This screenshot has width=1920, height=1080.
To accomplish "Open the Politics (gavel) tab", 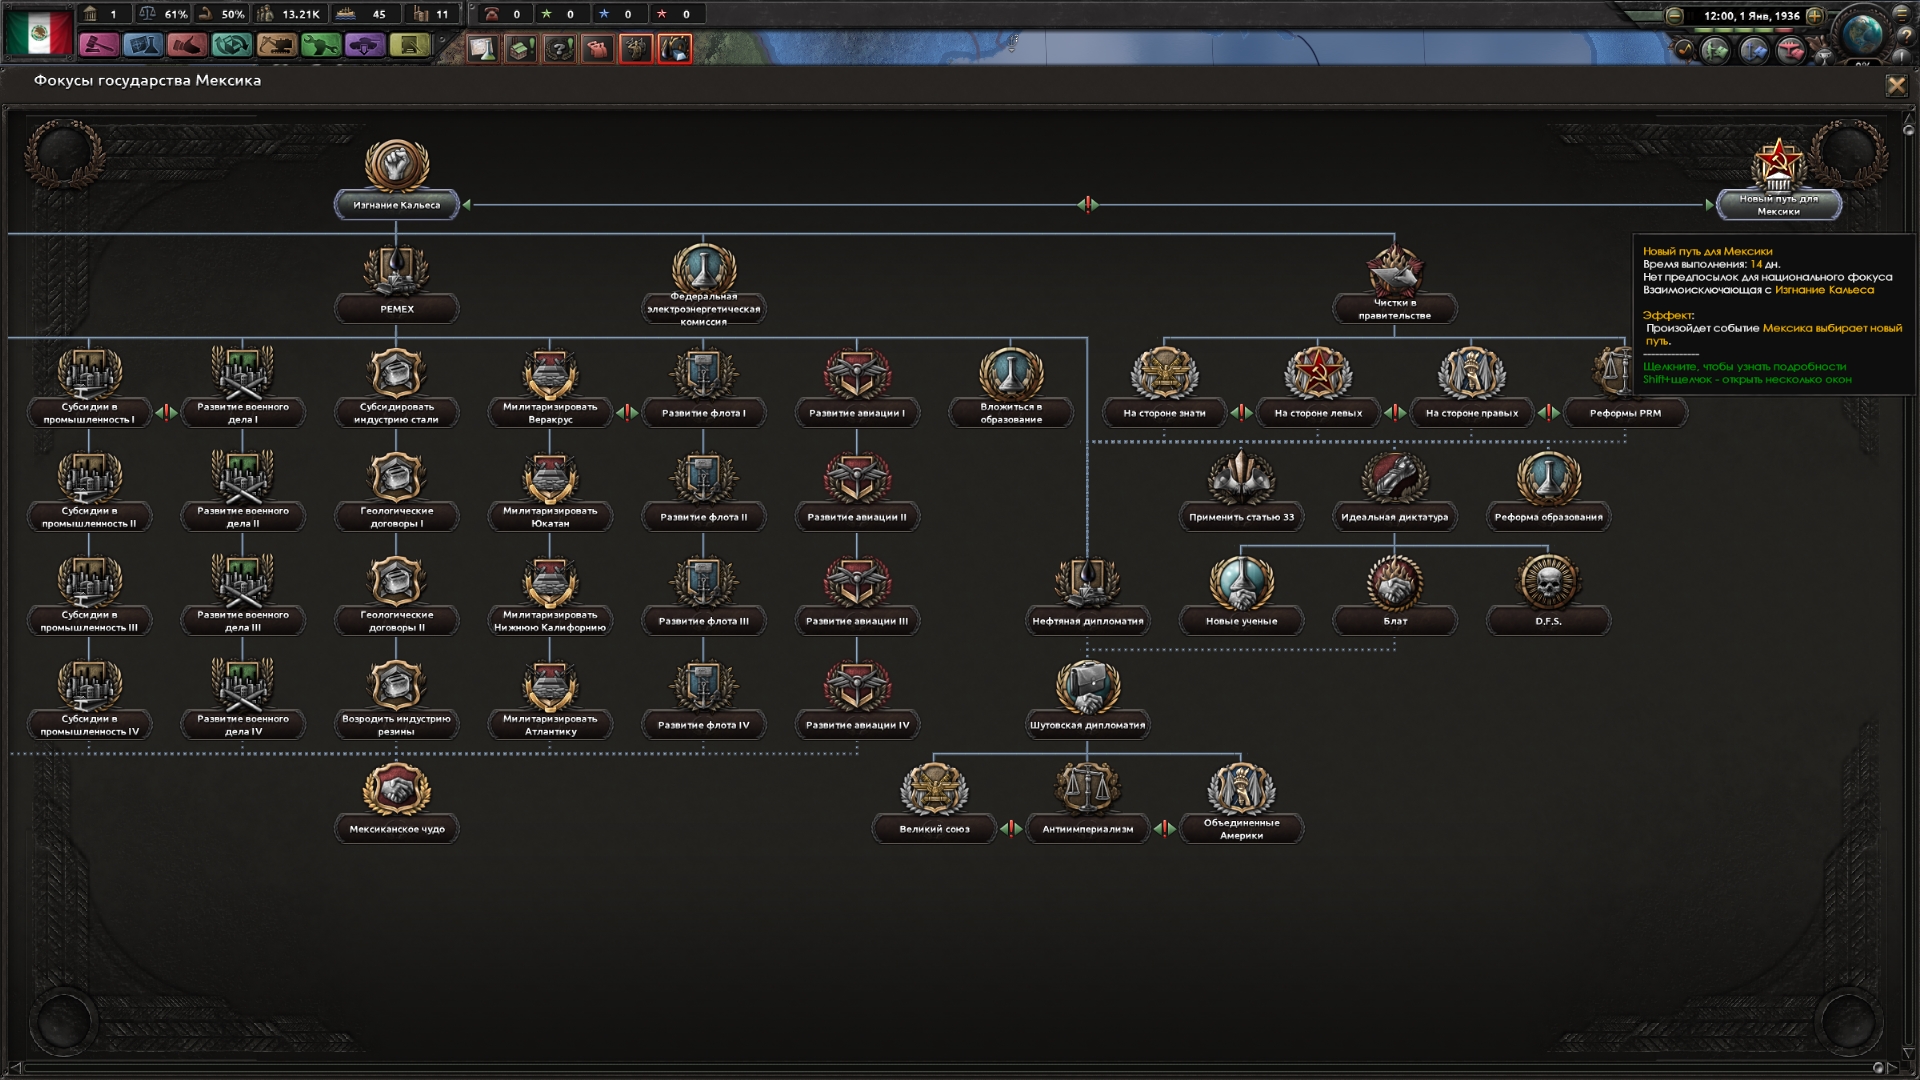I will tap(99, 46).
